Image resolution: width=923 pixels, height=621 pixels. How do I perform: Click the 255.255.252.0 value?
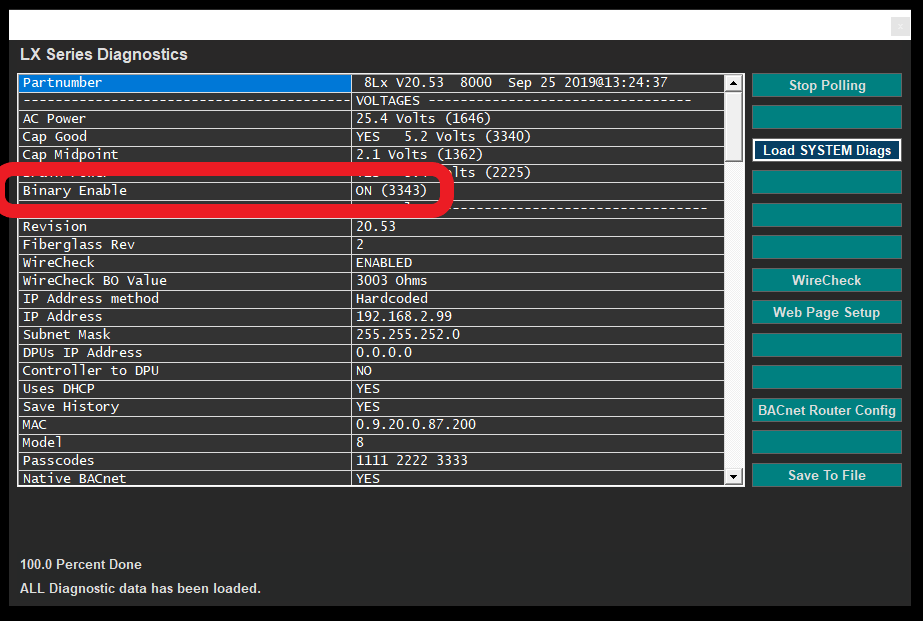click(408, 334)
